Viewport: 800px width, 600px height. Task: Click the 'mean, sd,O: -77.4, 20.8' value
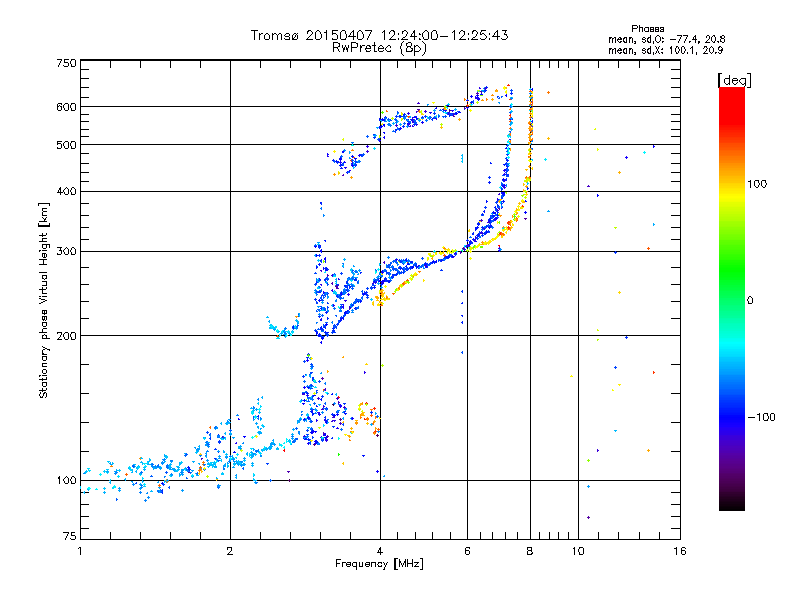point(667,39)
